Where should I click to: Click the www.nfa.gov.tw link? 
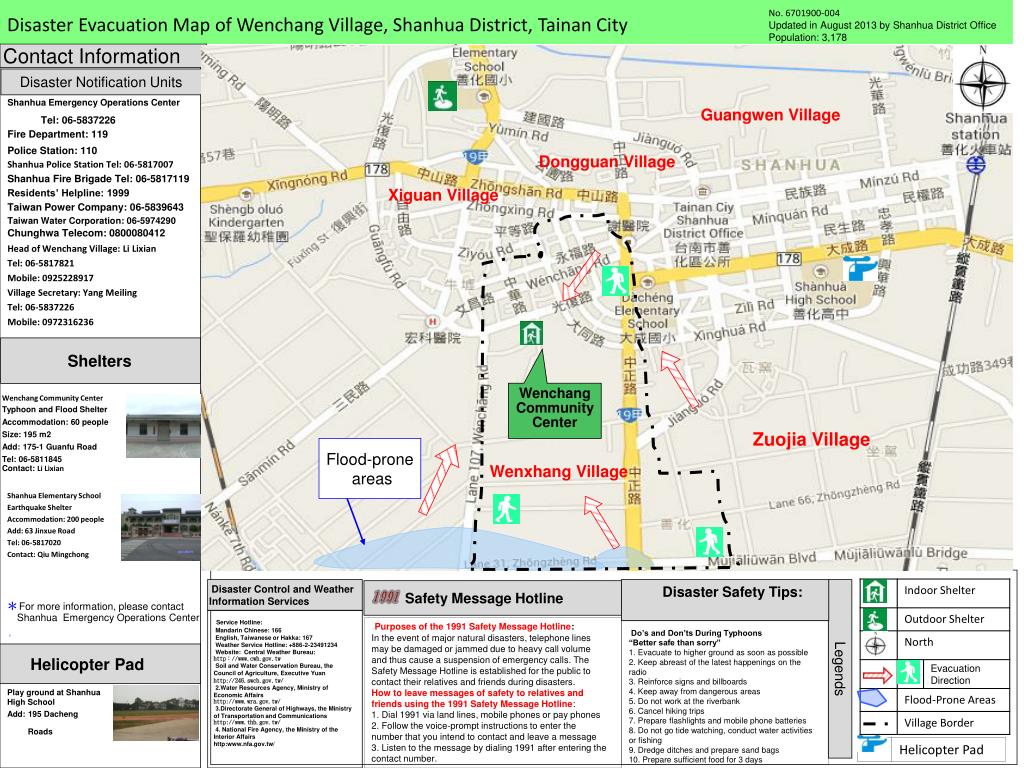tap(244, 744)
